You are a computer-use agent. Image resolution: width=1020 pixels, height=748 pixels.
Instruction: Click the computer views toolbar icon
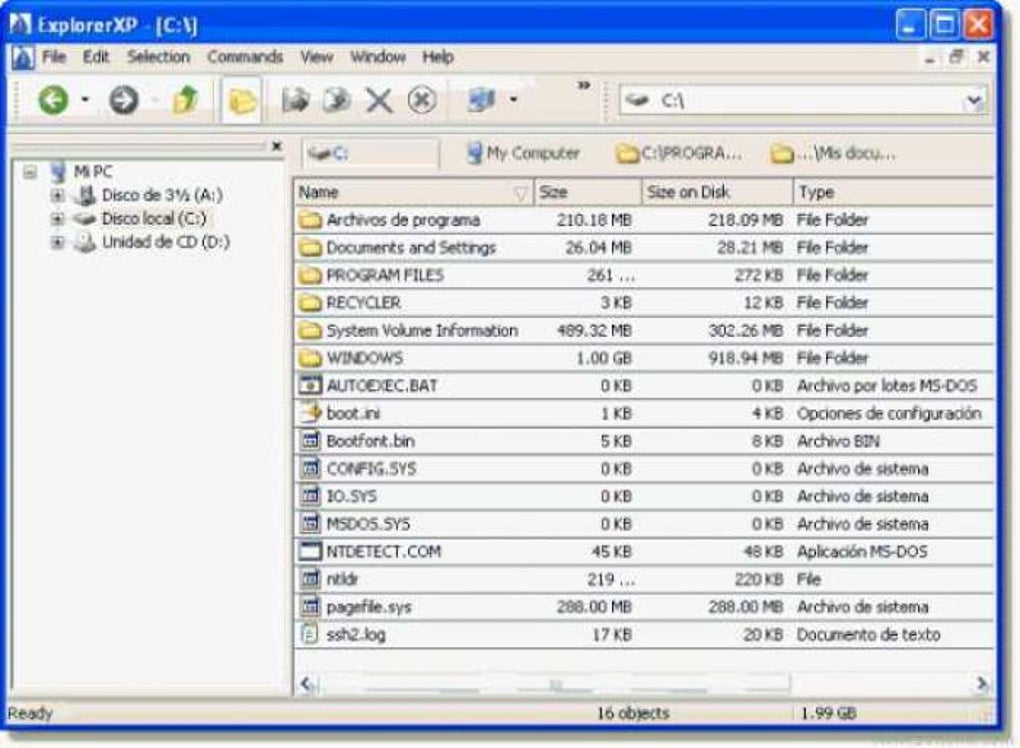pyautogui.click(x=481, y=100)
